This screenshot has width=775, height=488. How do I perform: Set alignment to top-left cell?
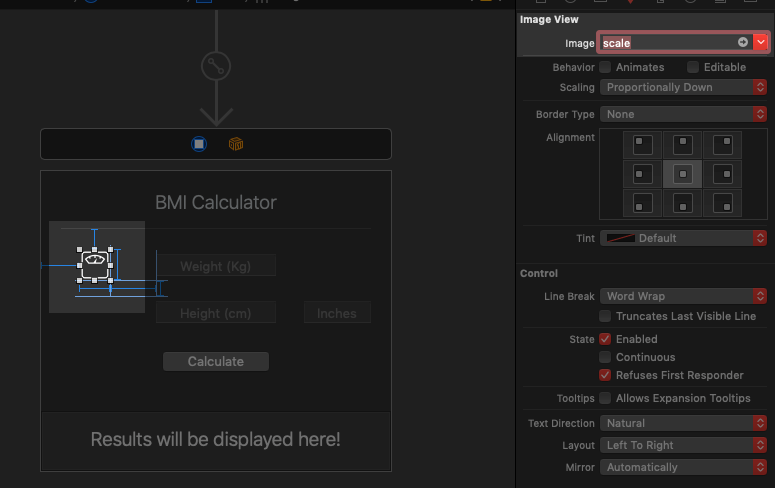tap(642, 145)
